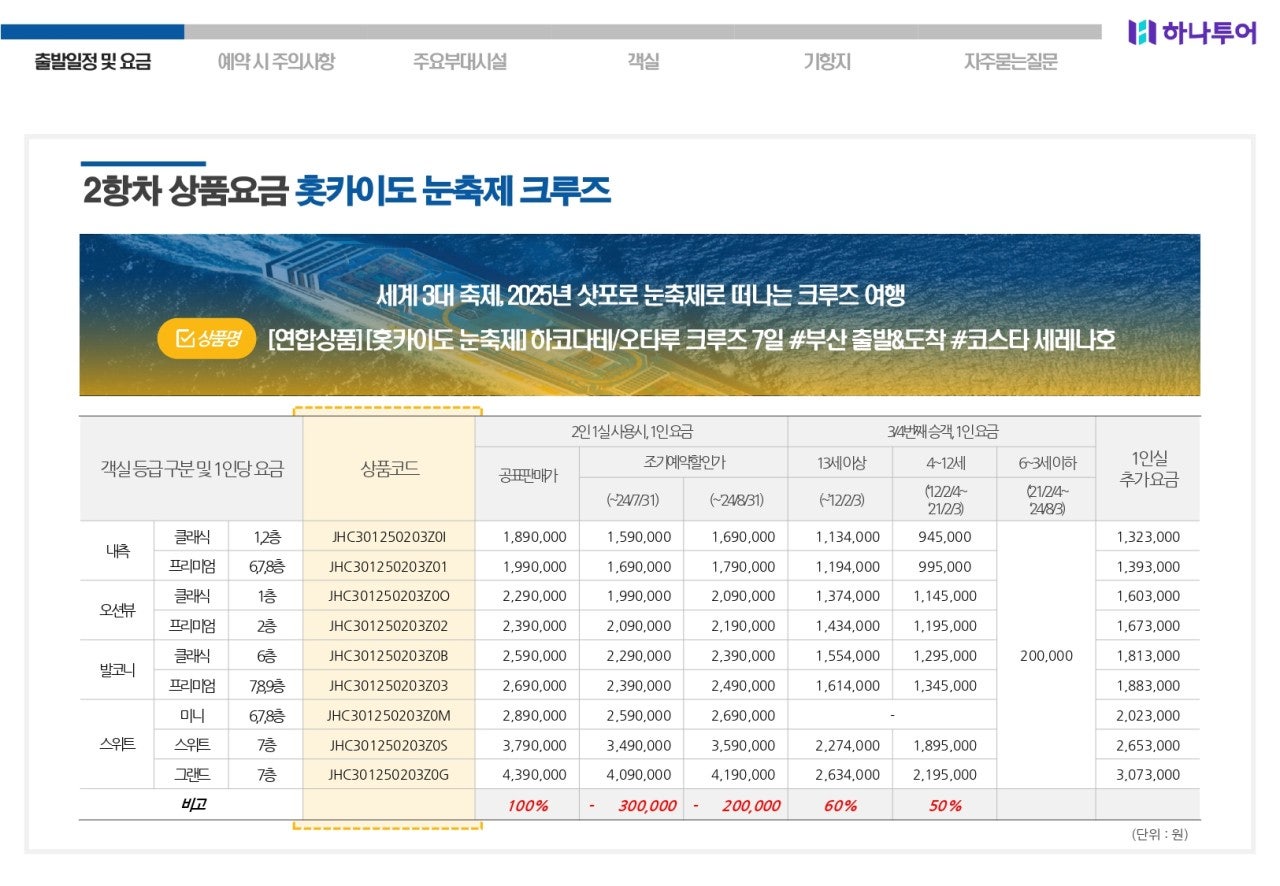The height and width of the screenshot is (886, 1280).
Task: Click the 13세이상 column header
Action: (840, 462)
